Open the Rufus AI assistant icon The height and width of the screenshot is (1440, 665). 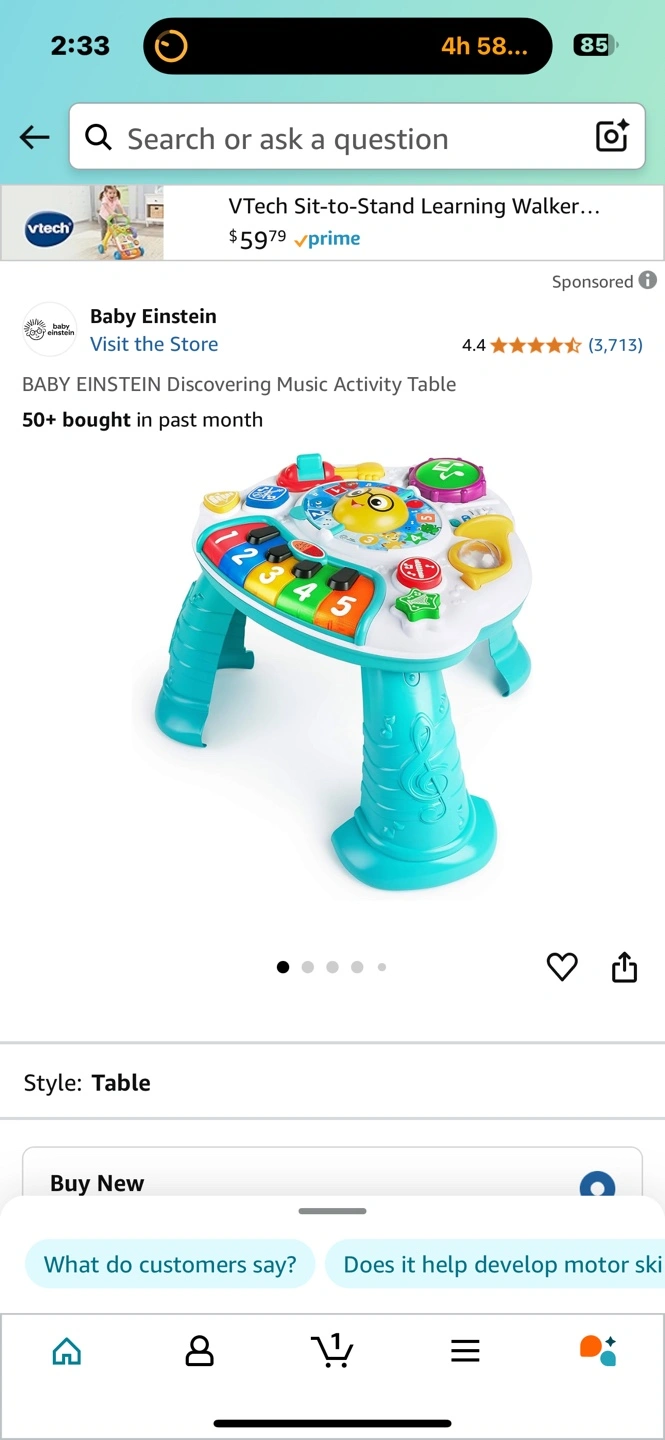pyautogui.click(x=598, y=1351)
